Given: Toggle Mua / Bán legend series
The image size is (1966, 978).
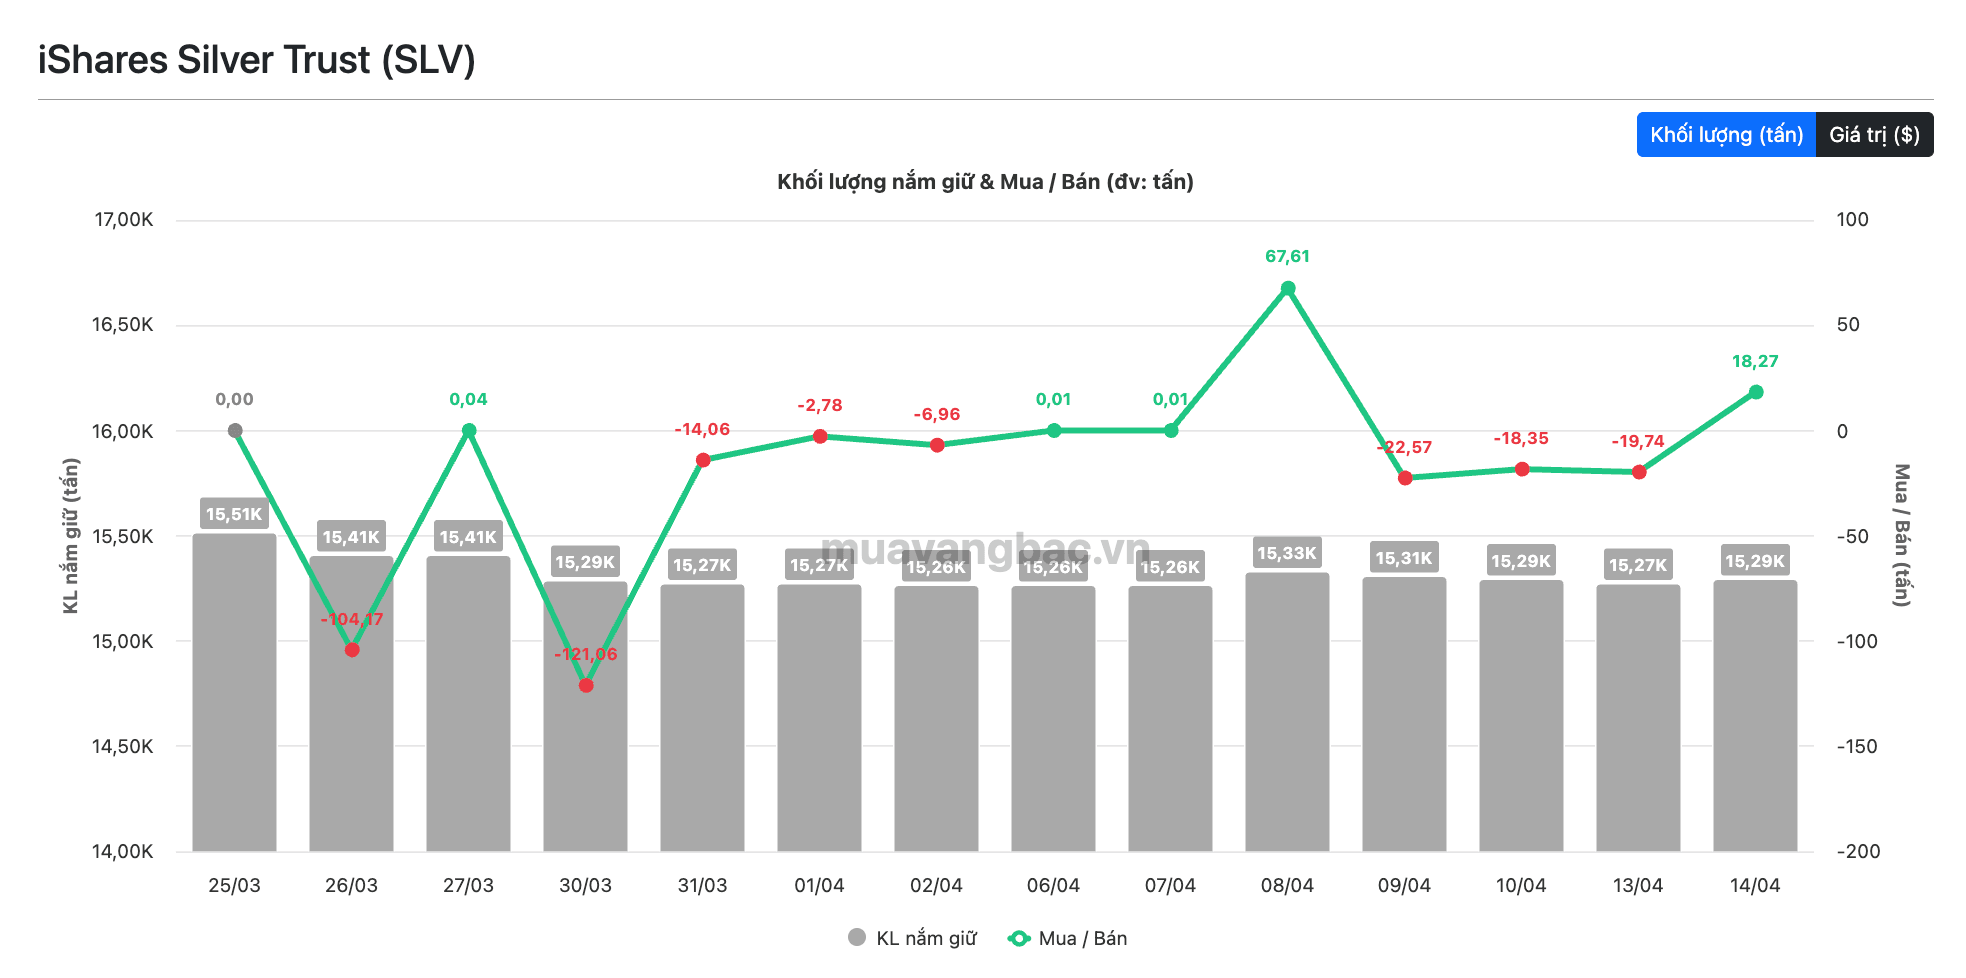Looking at the screenshot, I should 1068,938.
